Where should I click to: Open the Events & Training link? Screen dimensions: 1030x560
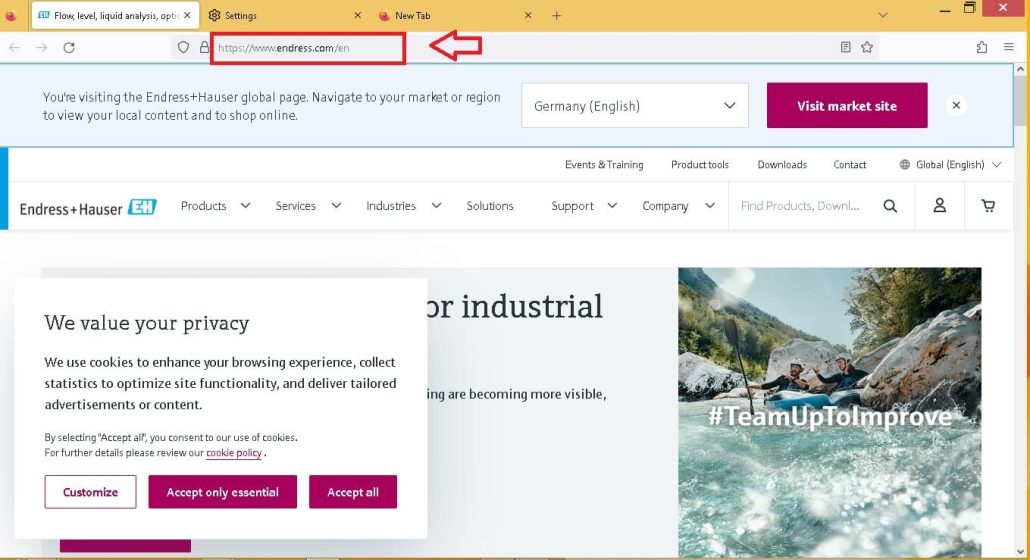pos(604,165)
